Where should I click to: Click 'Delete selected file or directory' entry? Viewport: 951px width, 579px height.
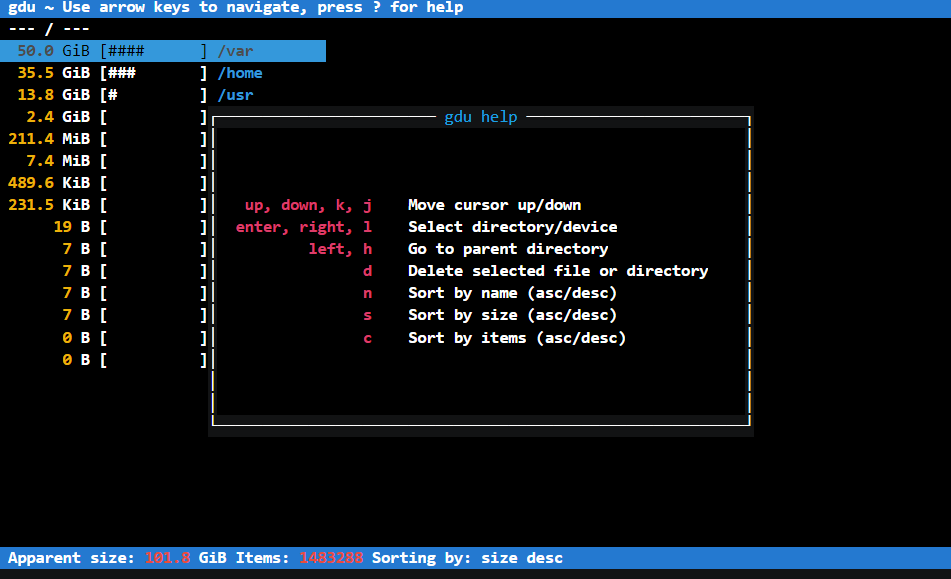click(557, 271)
